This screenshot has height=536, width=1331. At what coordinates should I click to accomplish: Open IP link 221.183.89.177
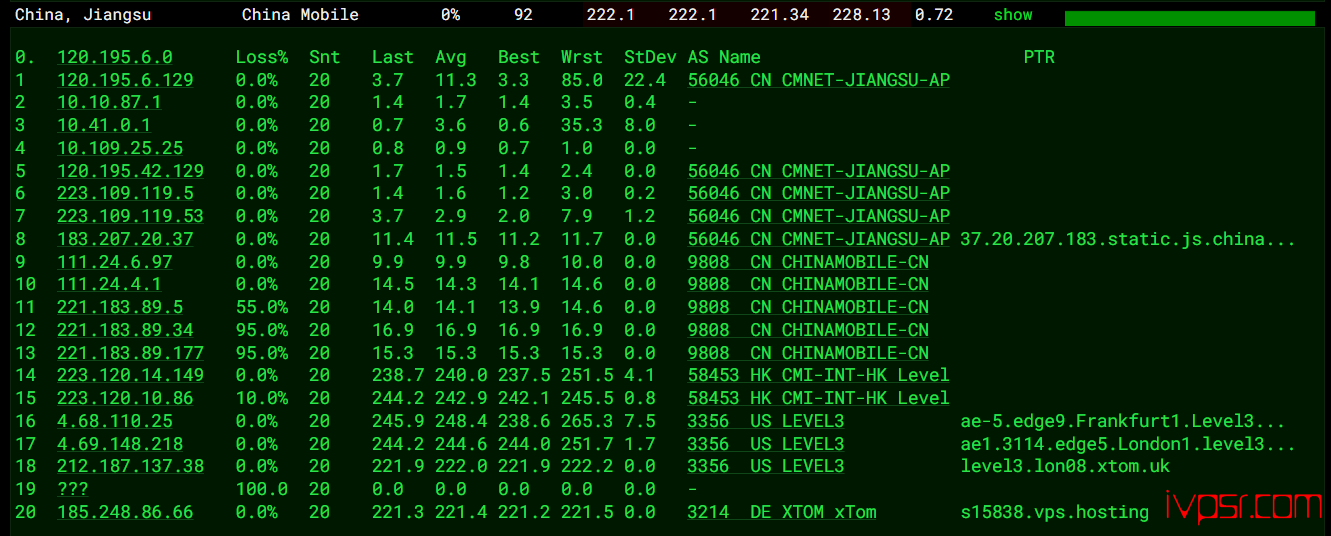130,353
